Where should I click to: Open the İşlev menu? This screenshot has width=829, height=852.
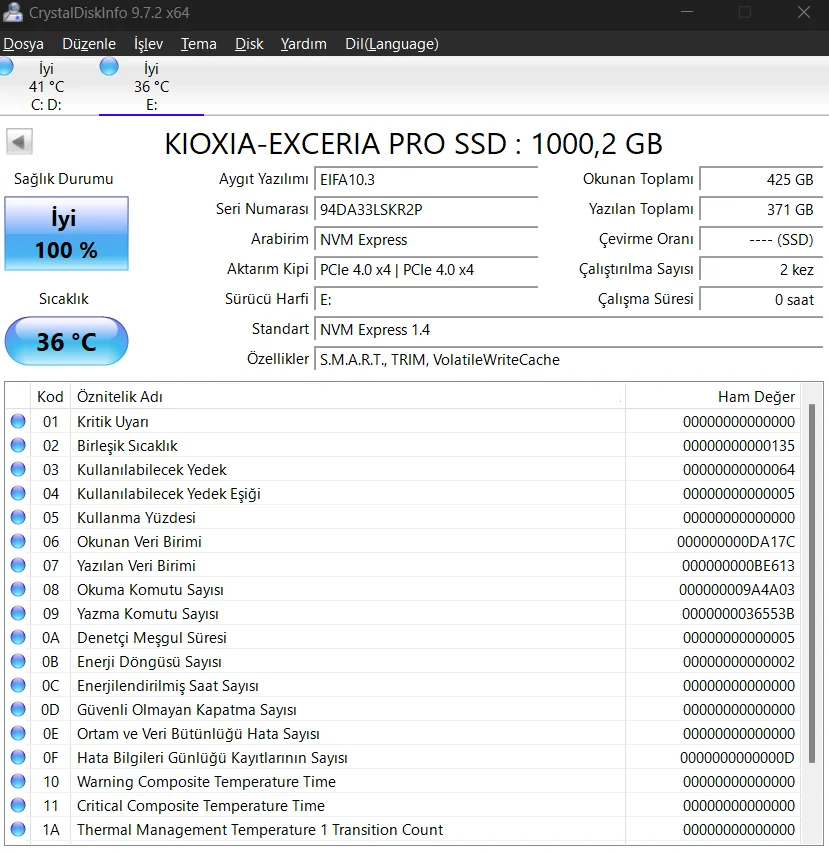[148, 44]
